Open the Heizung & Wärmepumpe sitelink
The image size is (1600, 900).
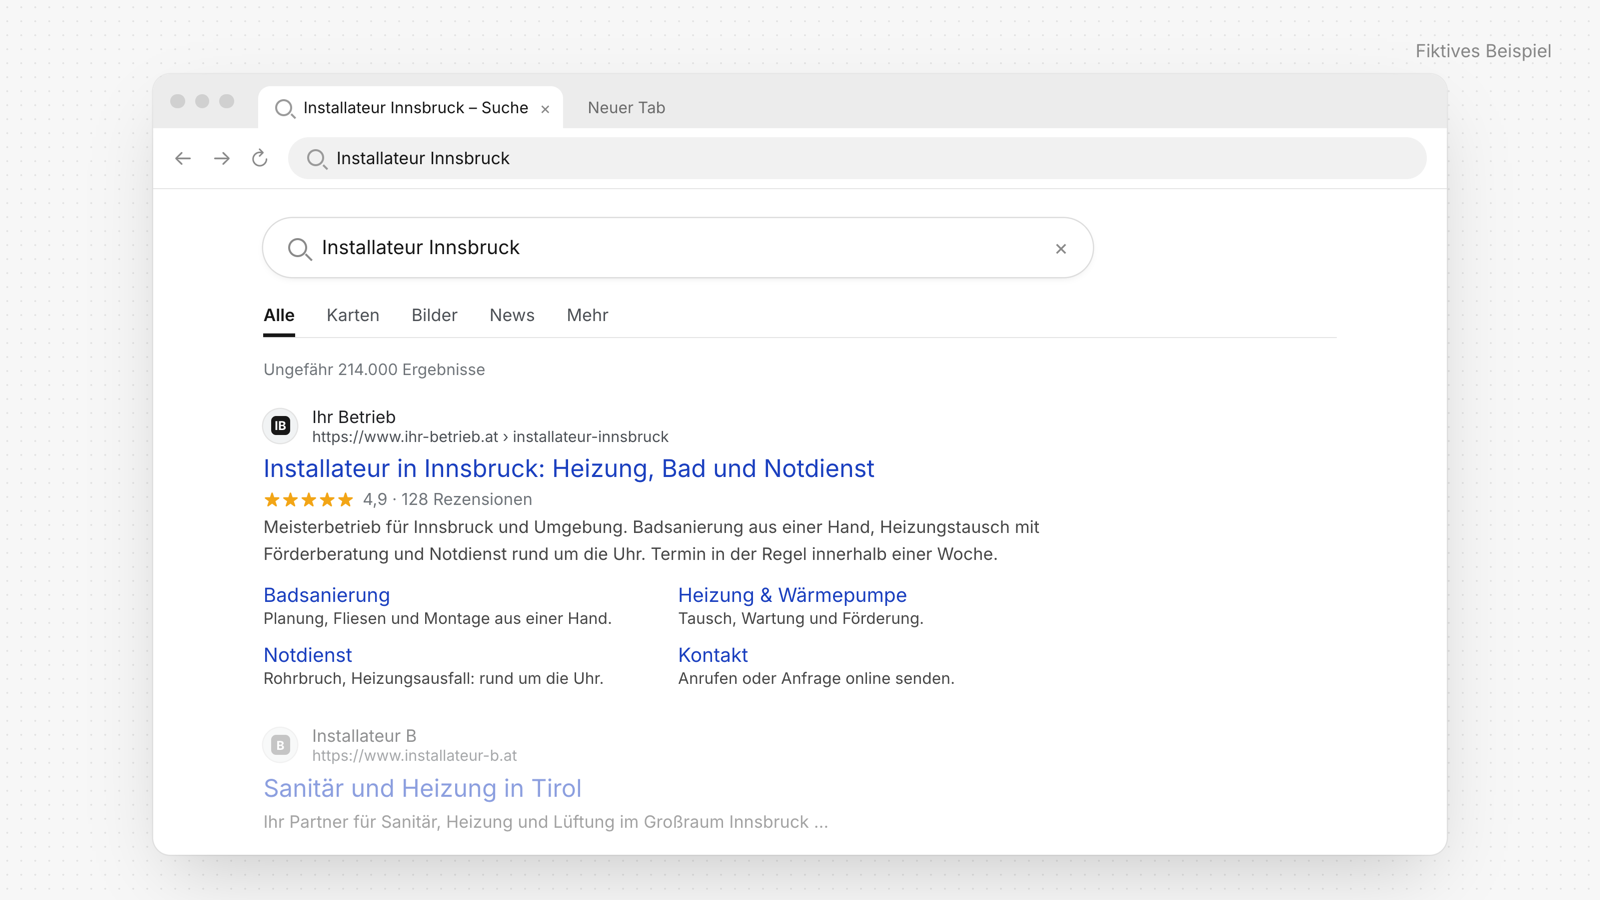click(x=792, y=595)
